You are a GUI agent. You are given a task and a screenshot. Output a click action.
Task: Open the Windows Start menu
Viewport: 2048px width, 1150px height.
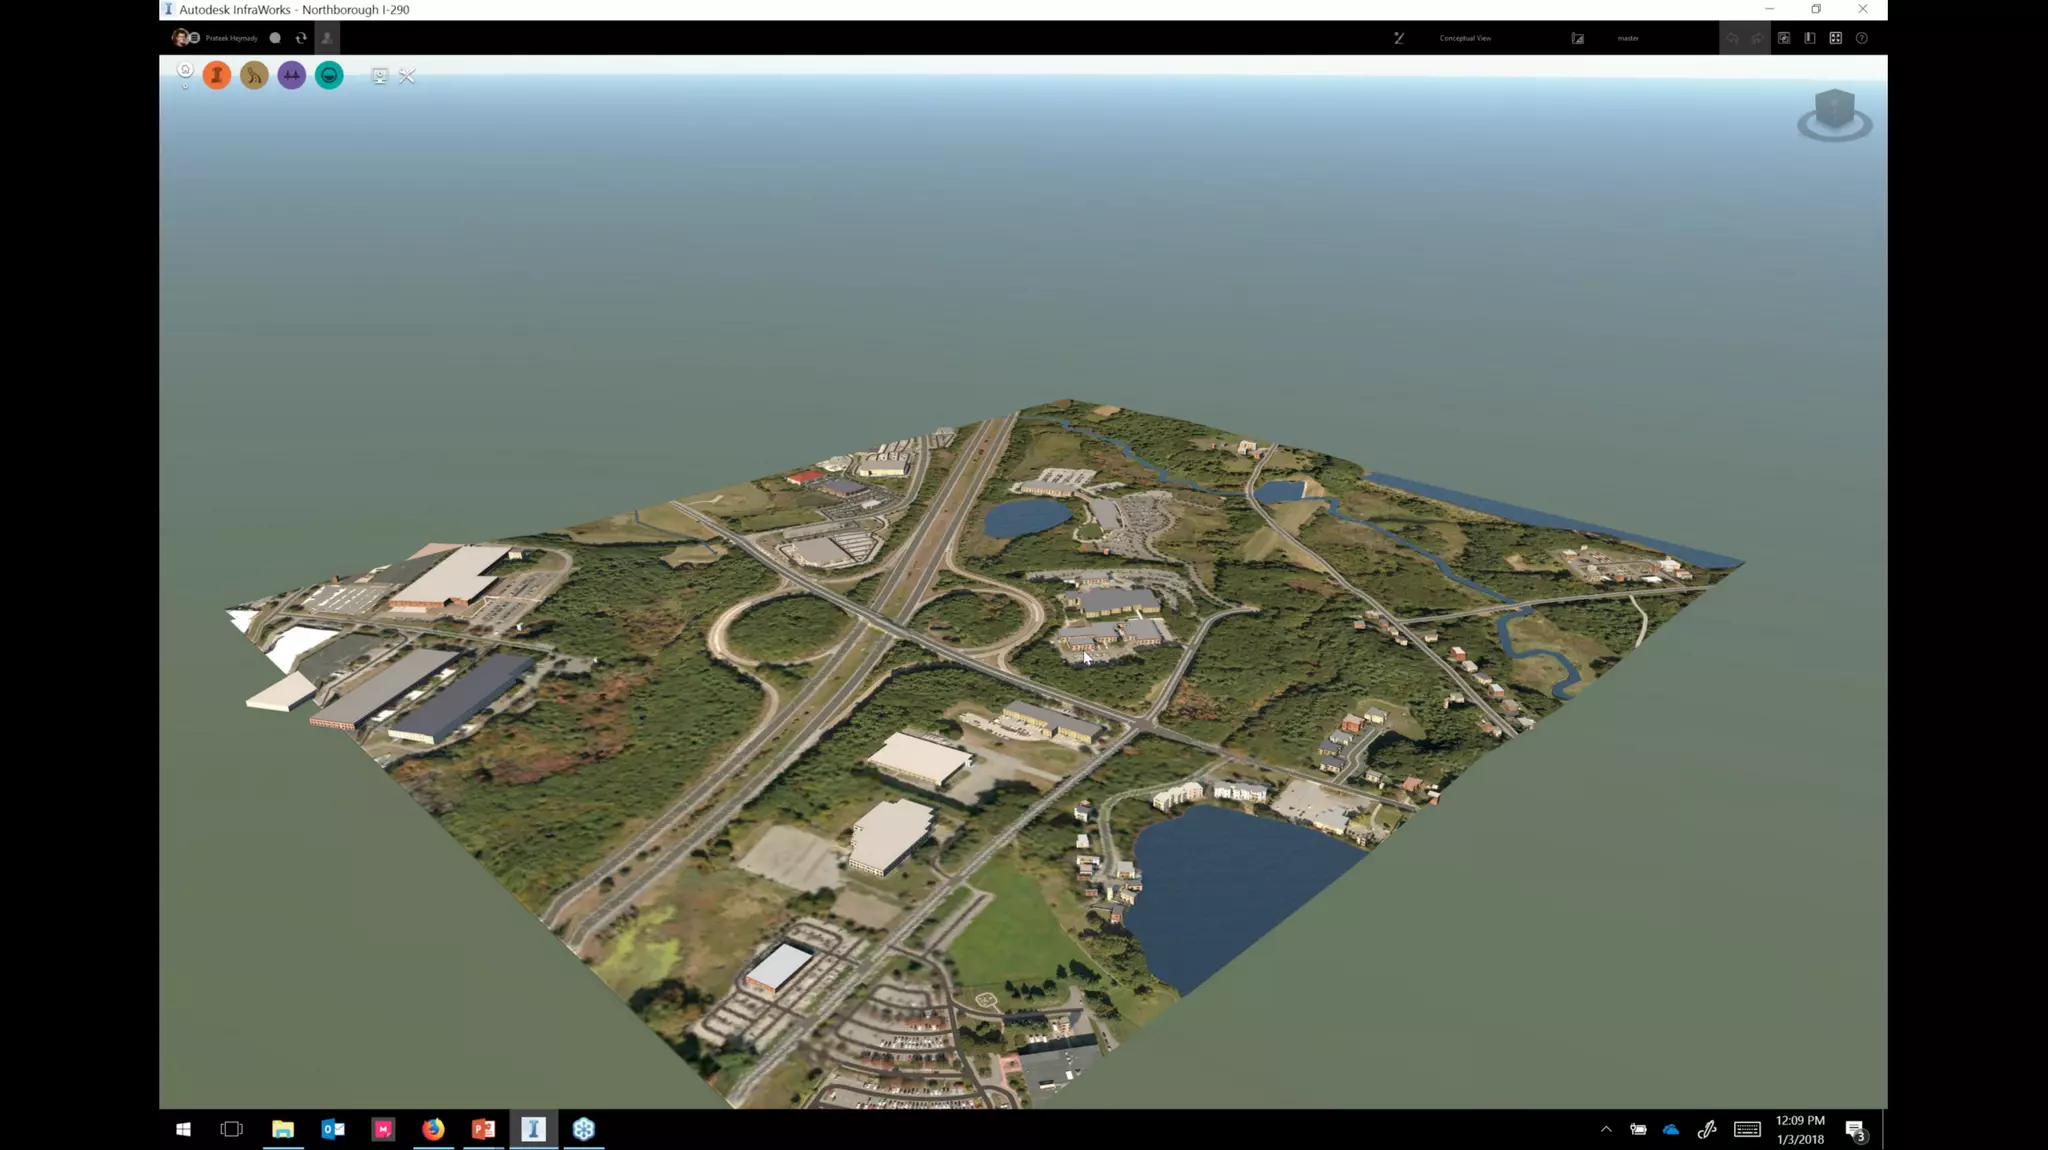coord(183,1129)
